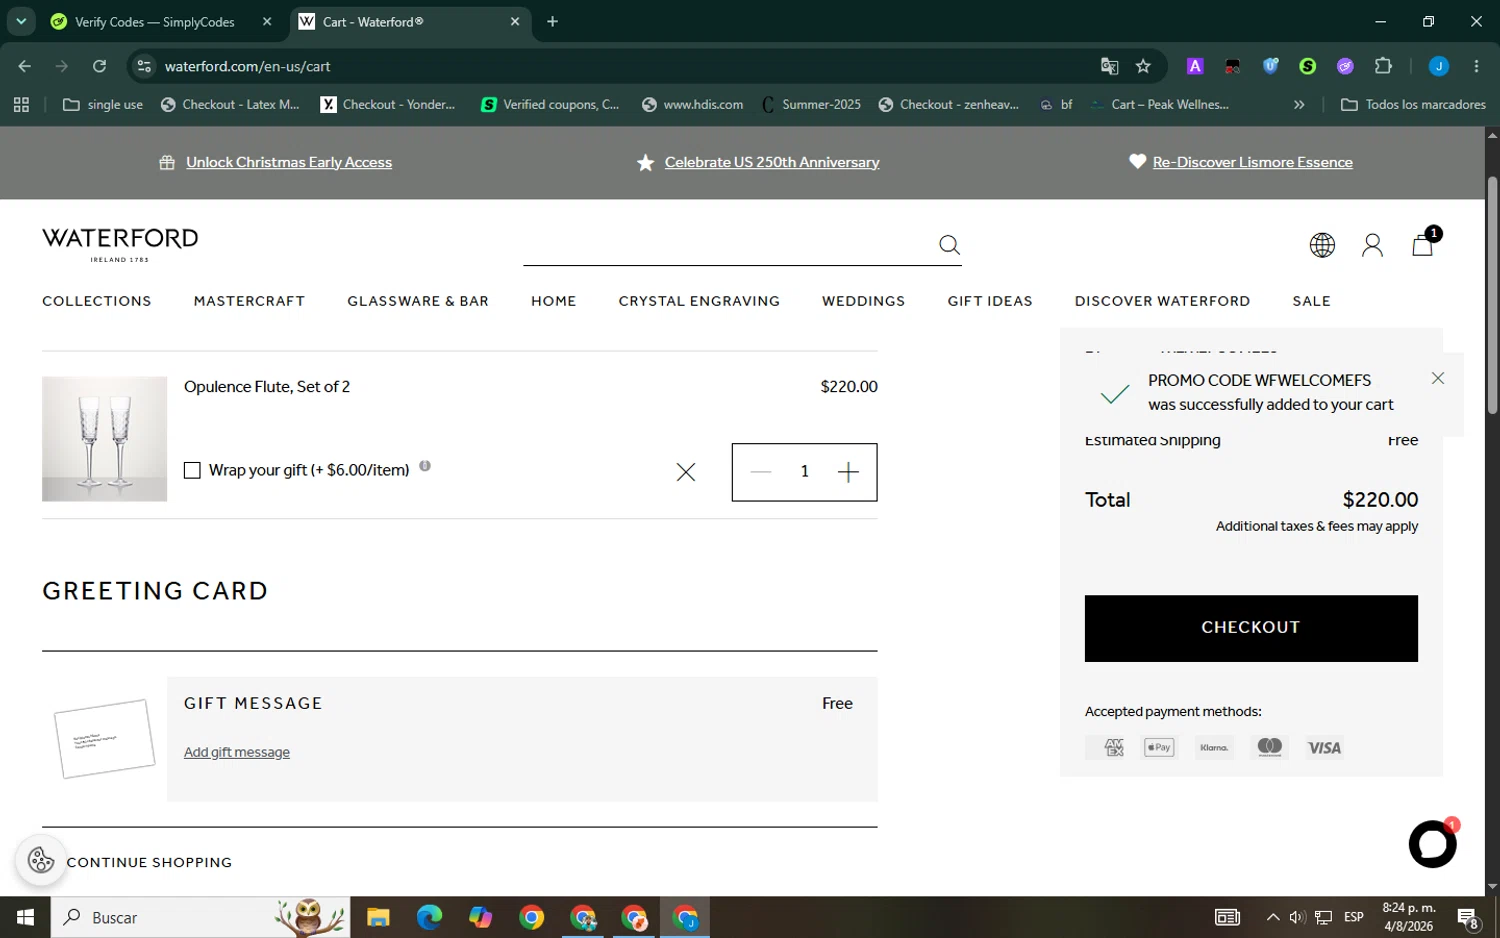Screen dimensions: 1500x938
Task: Open the Crystal Engraving menu
Action: [699, 301]
